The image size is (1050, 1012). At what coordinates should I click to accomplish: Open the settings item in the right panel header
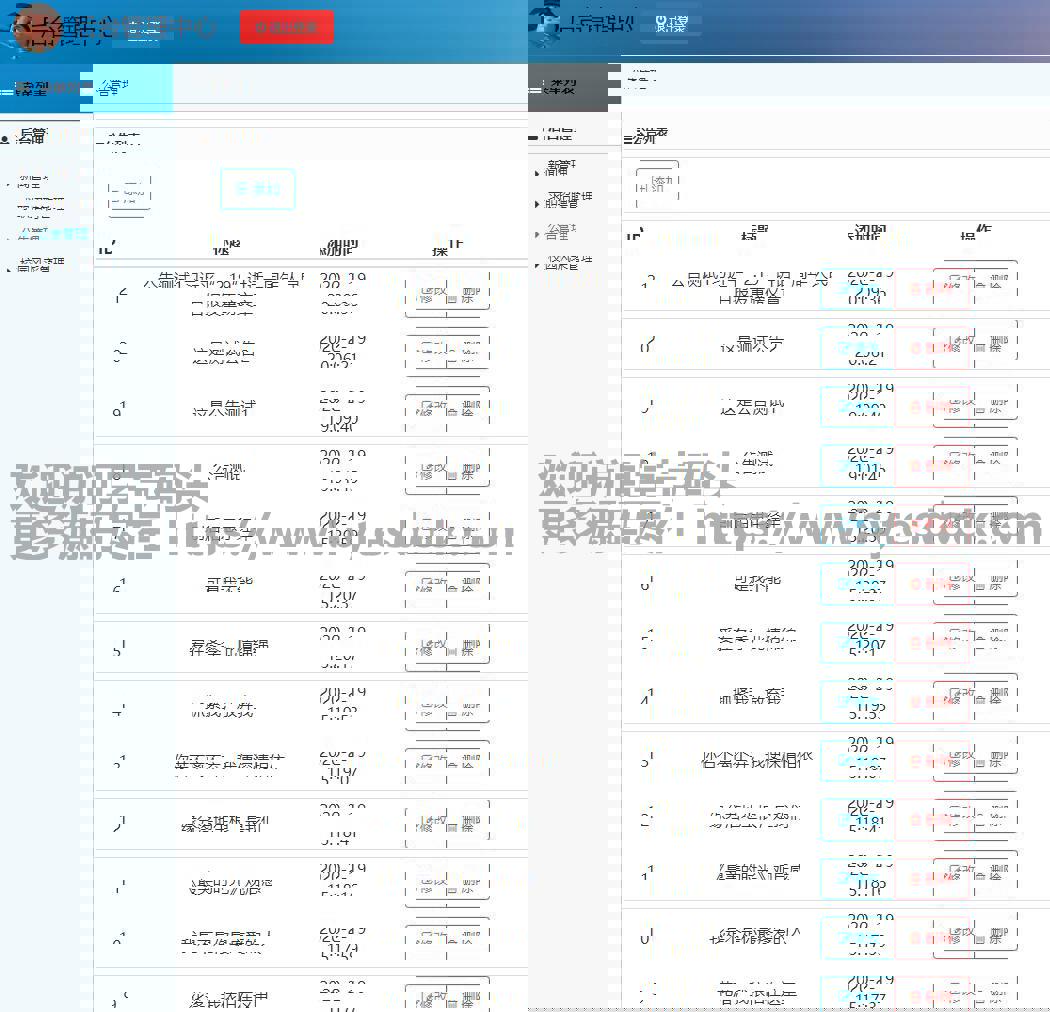point(671,25)
